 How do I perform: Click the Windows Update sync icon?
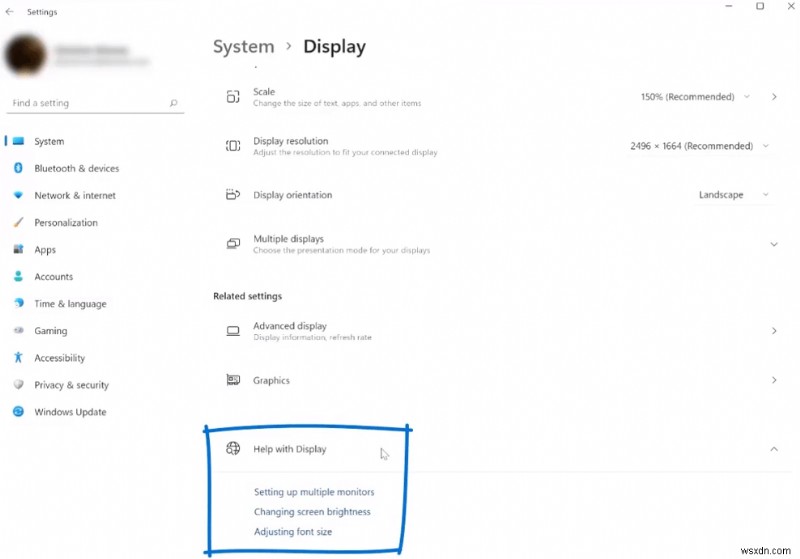pyautogui.click(x=18, y=411)
